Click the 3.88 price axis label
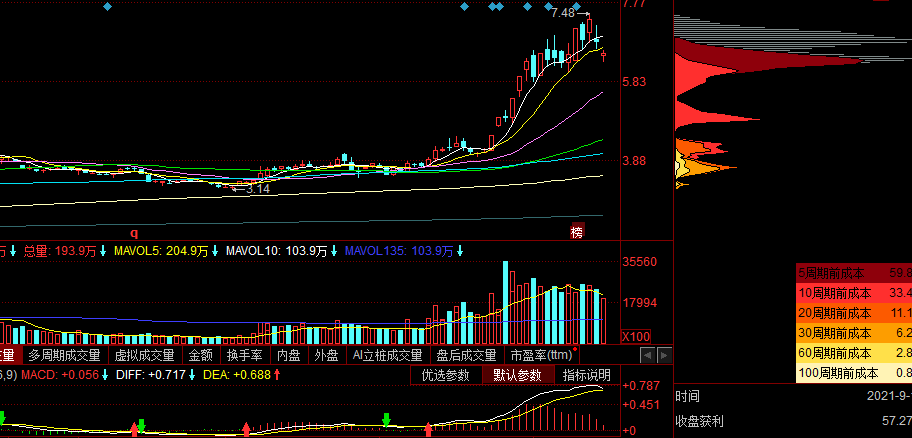912x438 pixels. click(634, 161)
